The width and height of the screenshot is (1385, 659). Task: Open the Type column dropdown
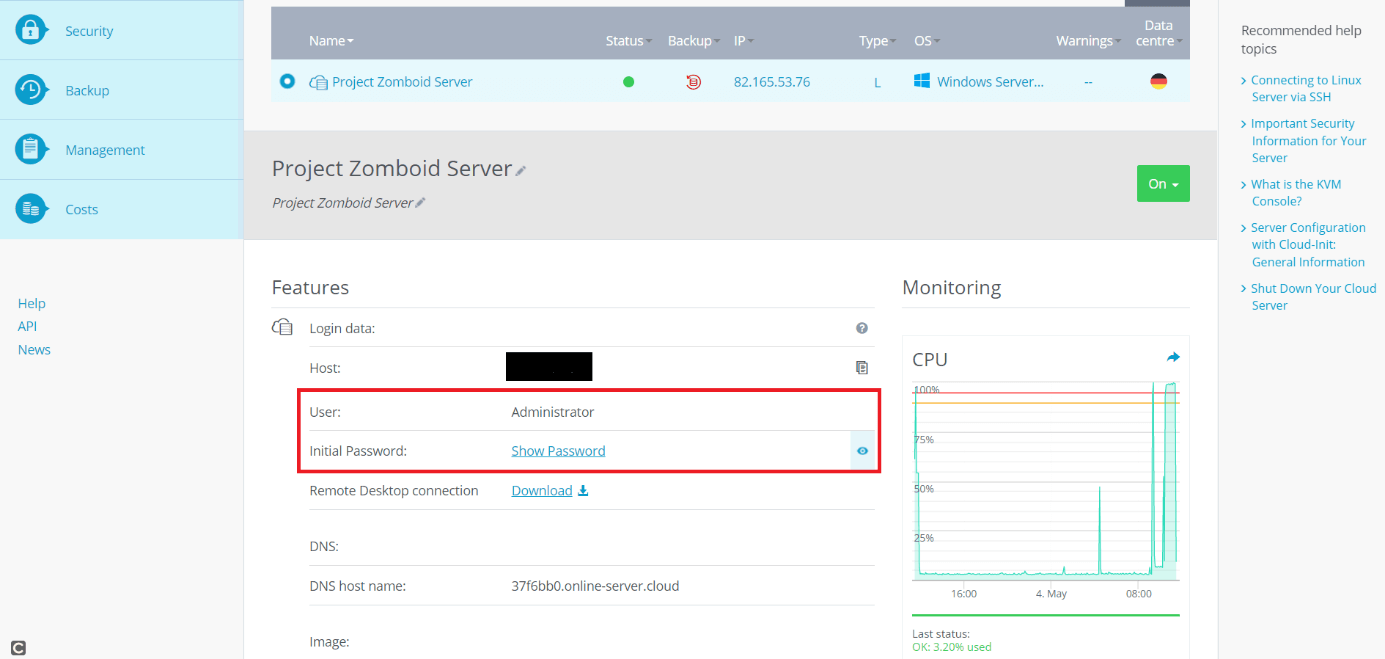[877, 41]
